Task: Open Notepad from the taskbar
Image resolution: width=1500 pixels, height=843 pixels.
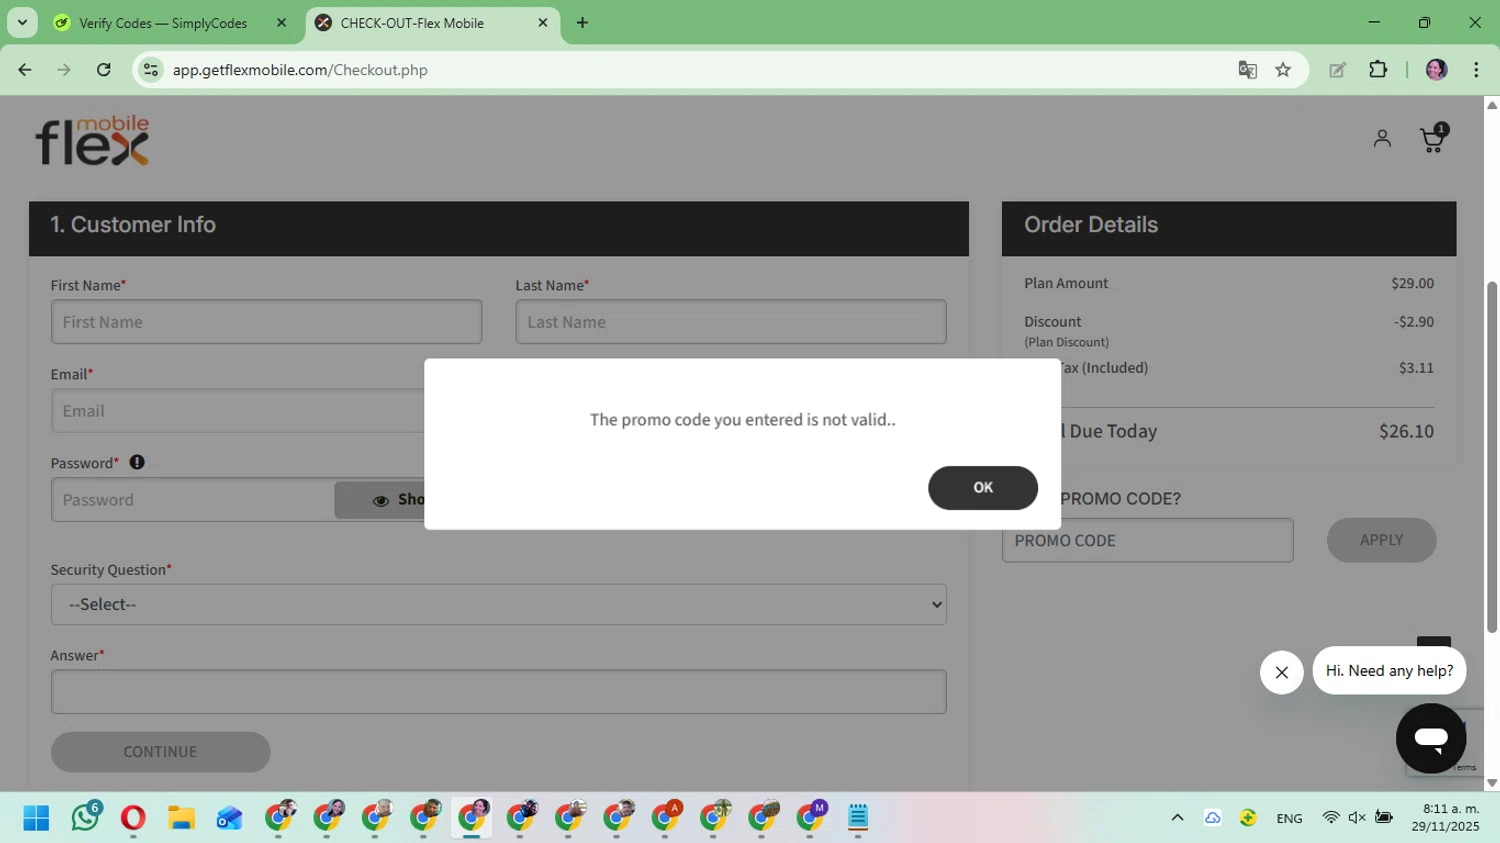Action: (858, 818)
